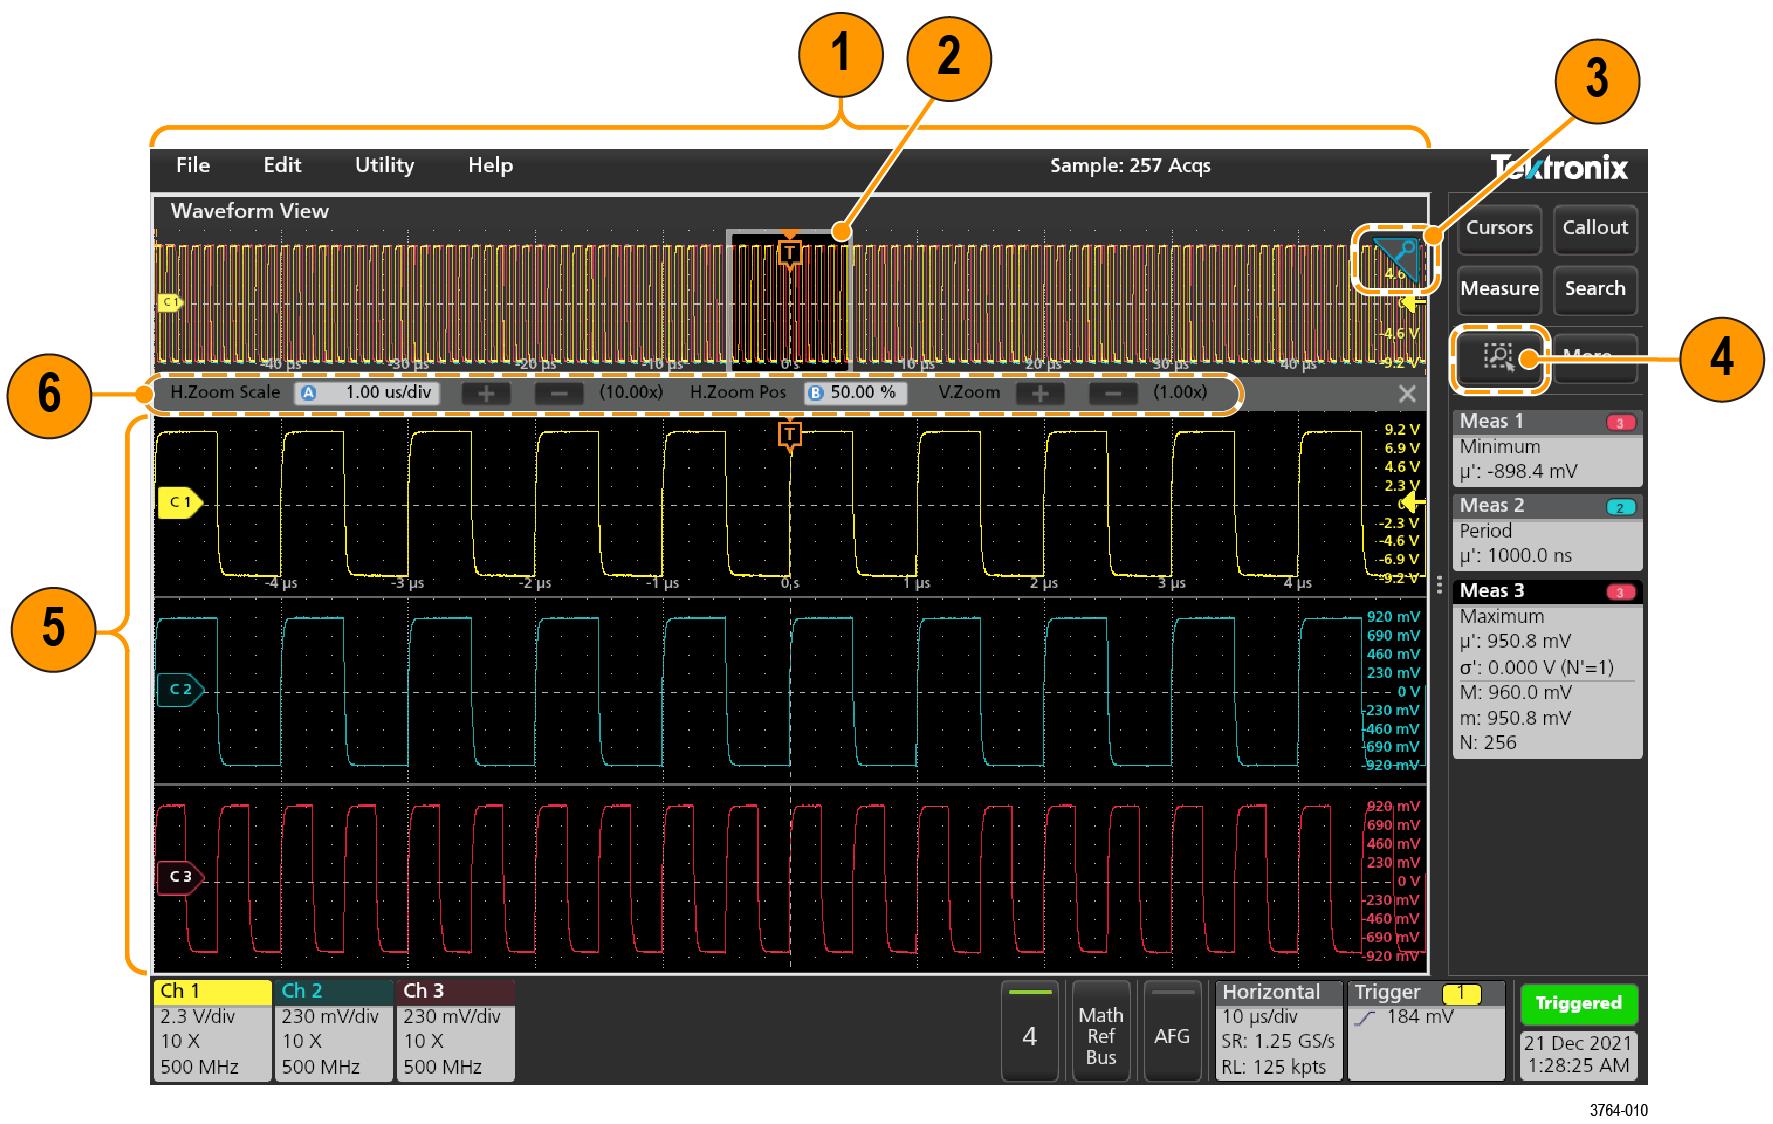Click the trigger position T marker in zoom view
Viewport: 1773px width, 1124px height.
coord(790,434)
